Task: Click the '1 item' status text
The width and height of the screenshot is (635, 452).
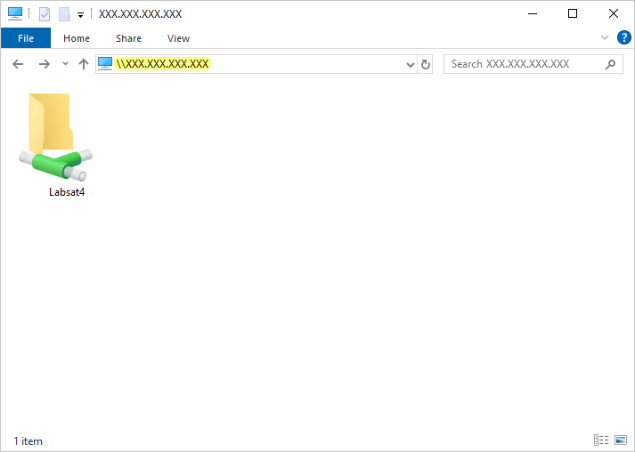Action: [x=28, y=441]
